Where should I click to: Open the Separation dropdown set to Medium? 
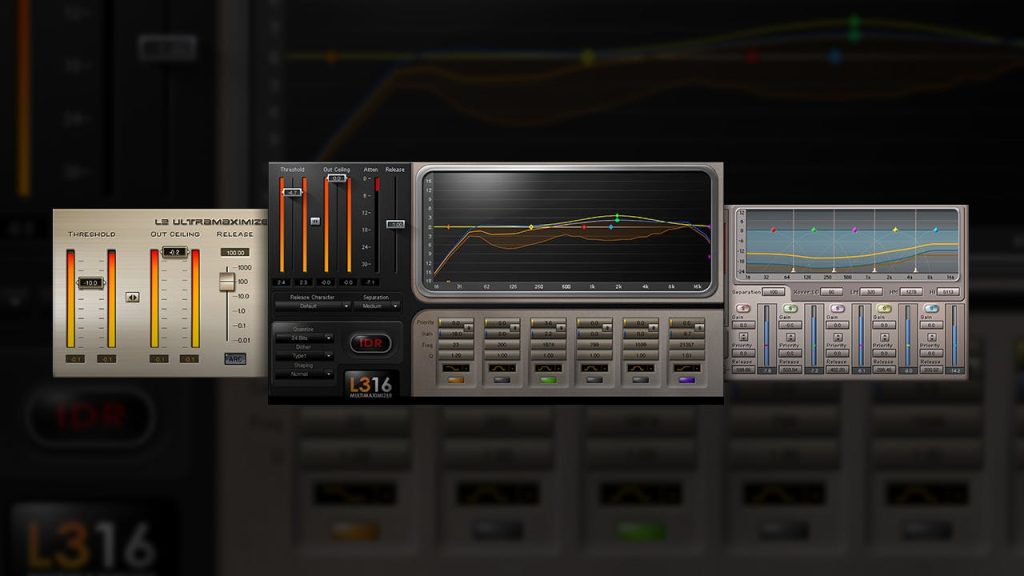(x=375, y=306)
